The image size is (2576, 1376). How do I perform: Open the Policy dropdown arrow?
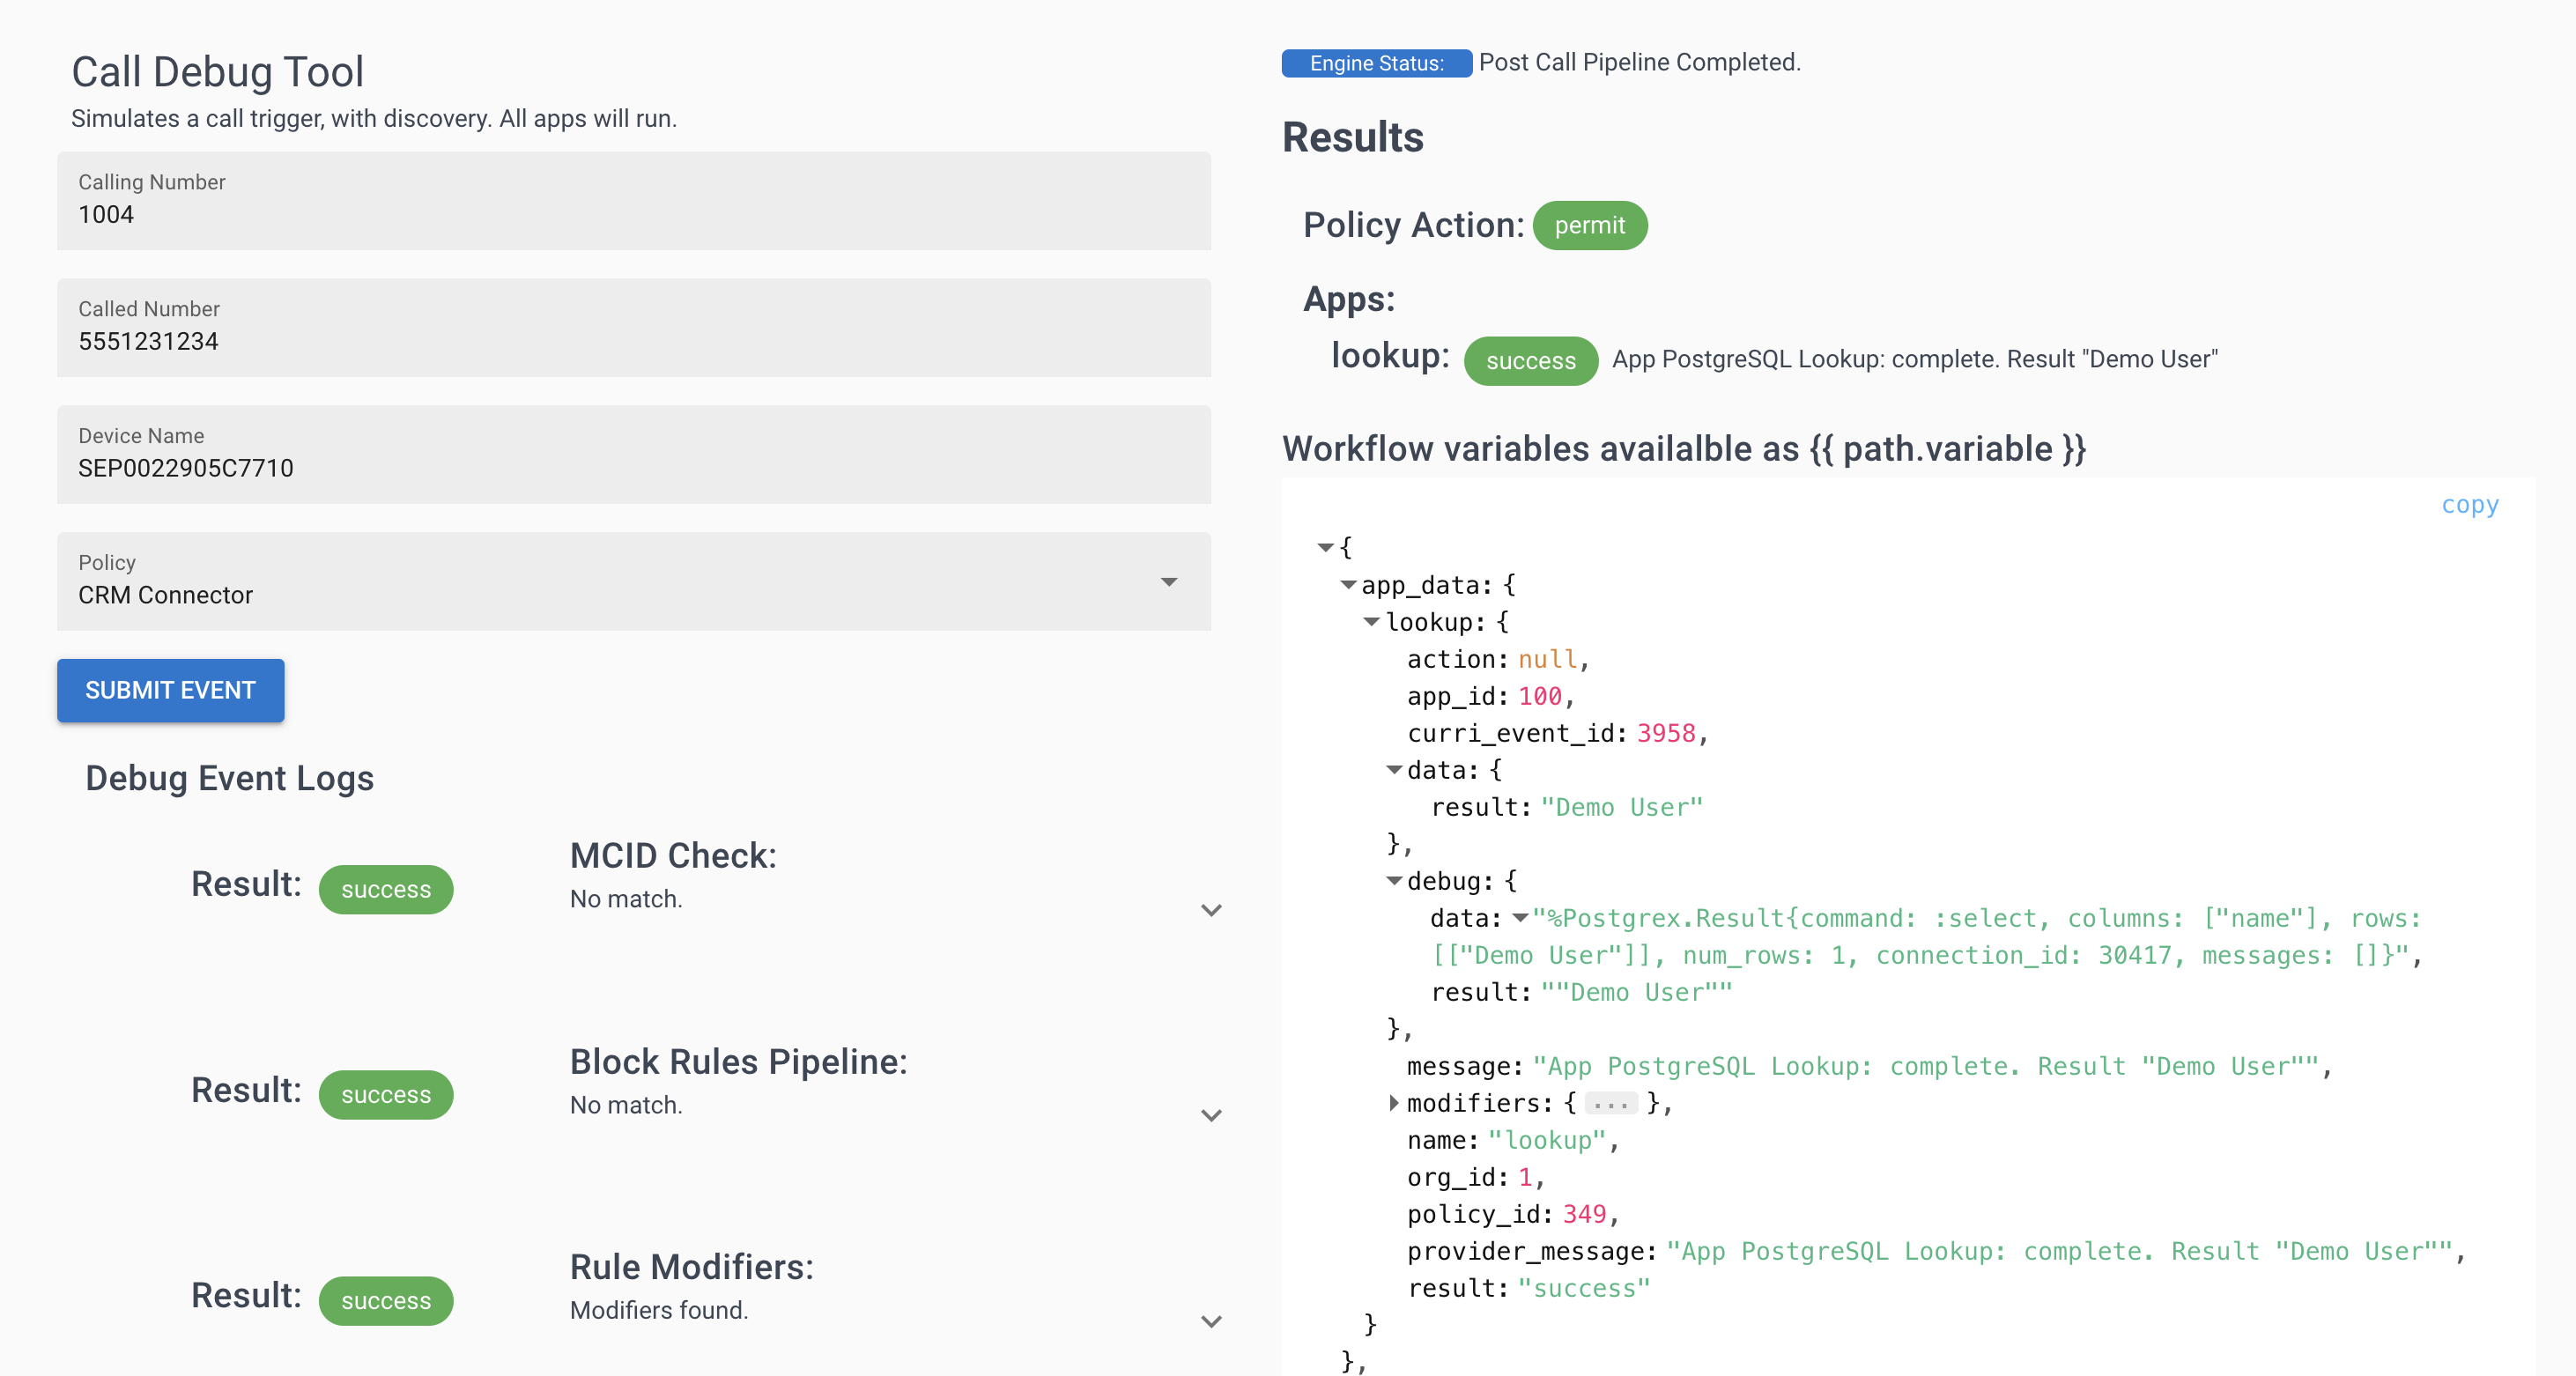(1168, 582)
